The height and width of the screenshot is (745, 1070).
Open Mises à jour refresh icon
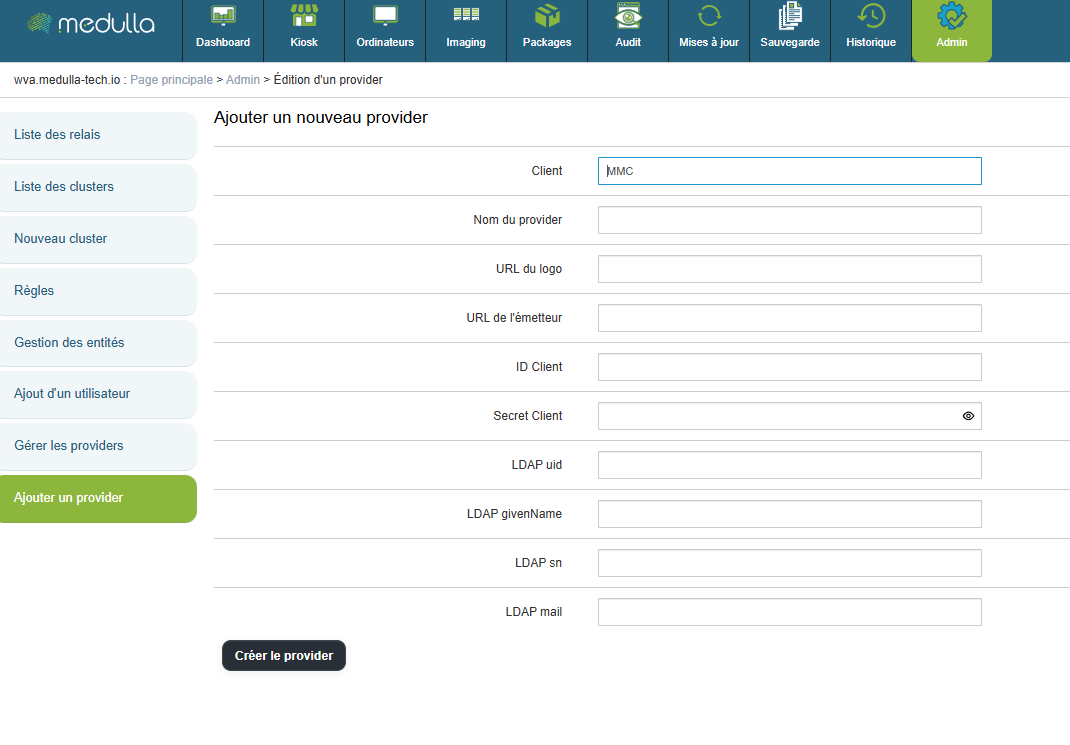tap(709, 17)
